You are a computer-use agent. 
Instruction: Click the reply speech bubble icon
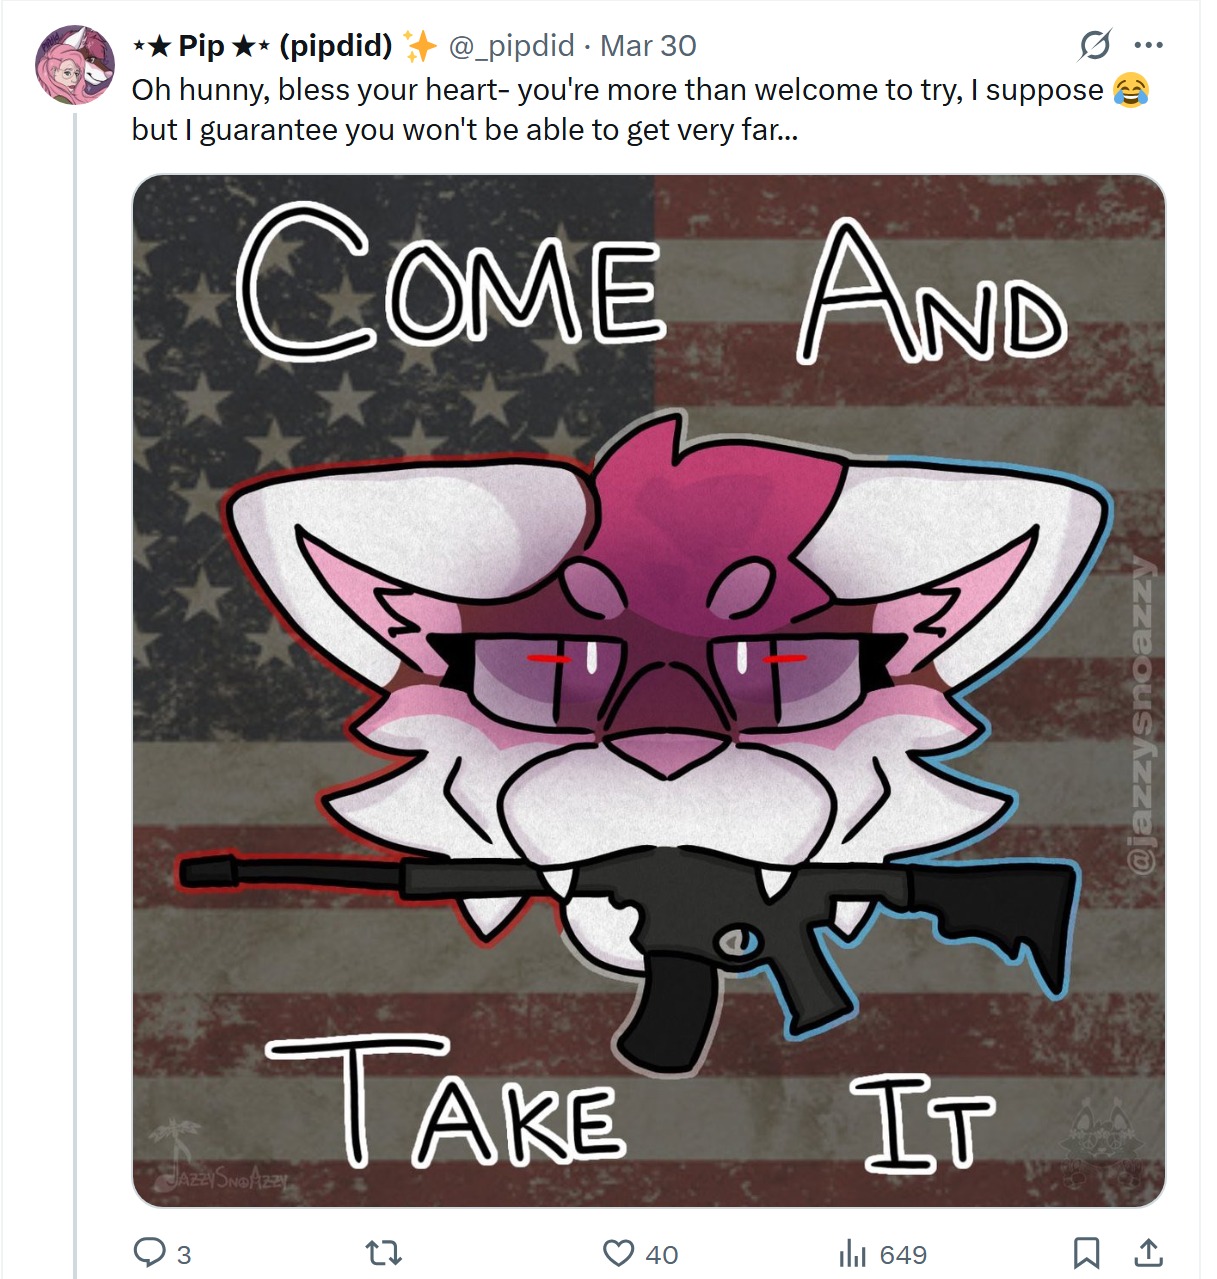(150, 1253)
